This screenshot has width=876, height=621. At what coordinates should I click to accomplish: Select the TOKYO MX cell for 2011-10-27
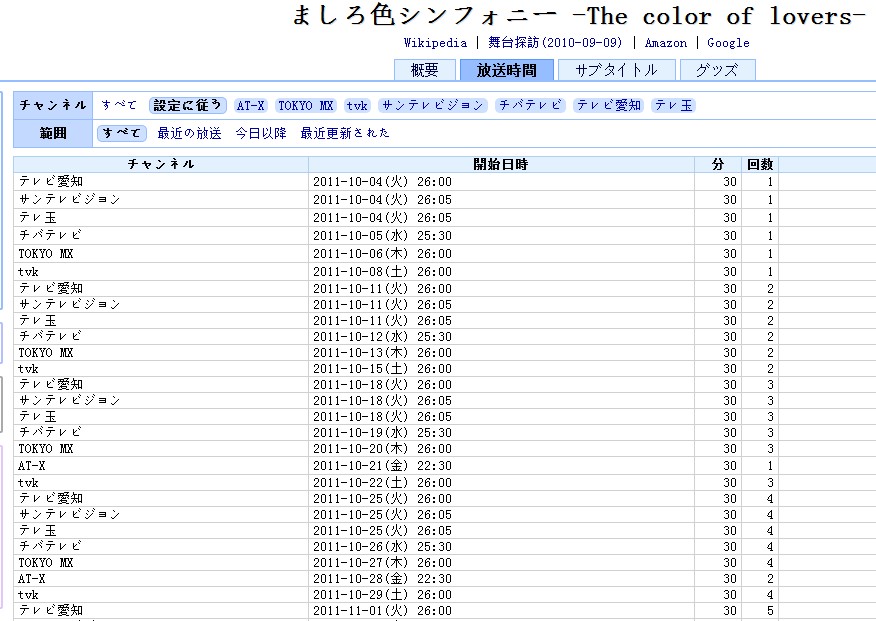click(161, 563)
